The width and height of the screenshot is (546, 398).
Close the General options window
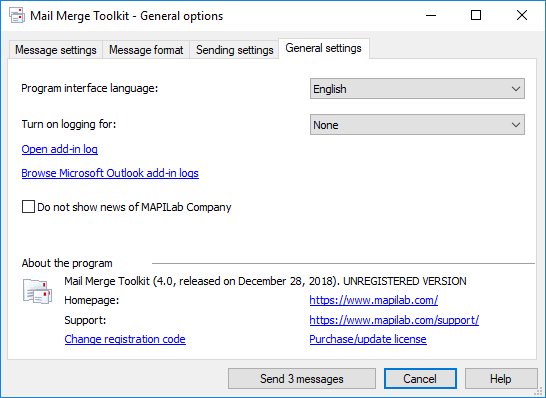[x=522, y=15]
